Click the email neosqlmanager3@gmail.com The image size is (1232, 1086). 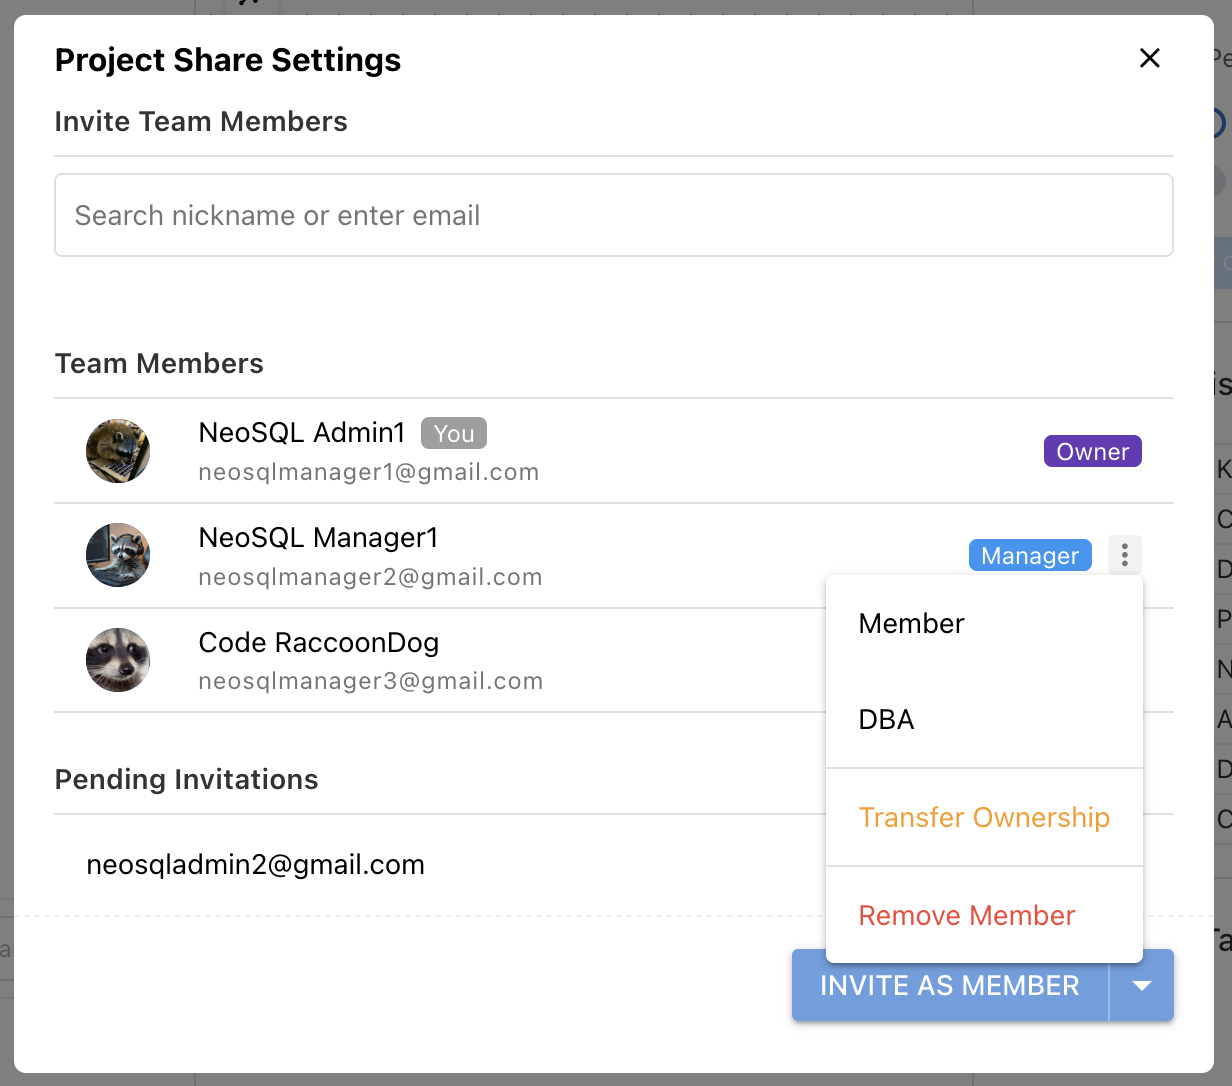tap(371, 681)
